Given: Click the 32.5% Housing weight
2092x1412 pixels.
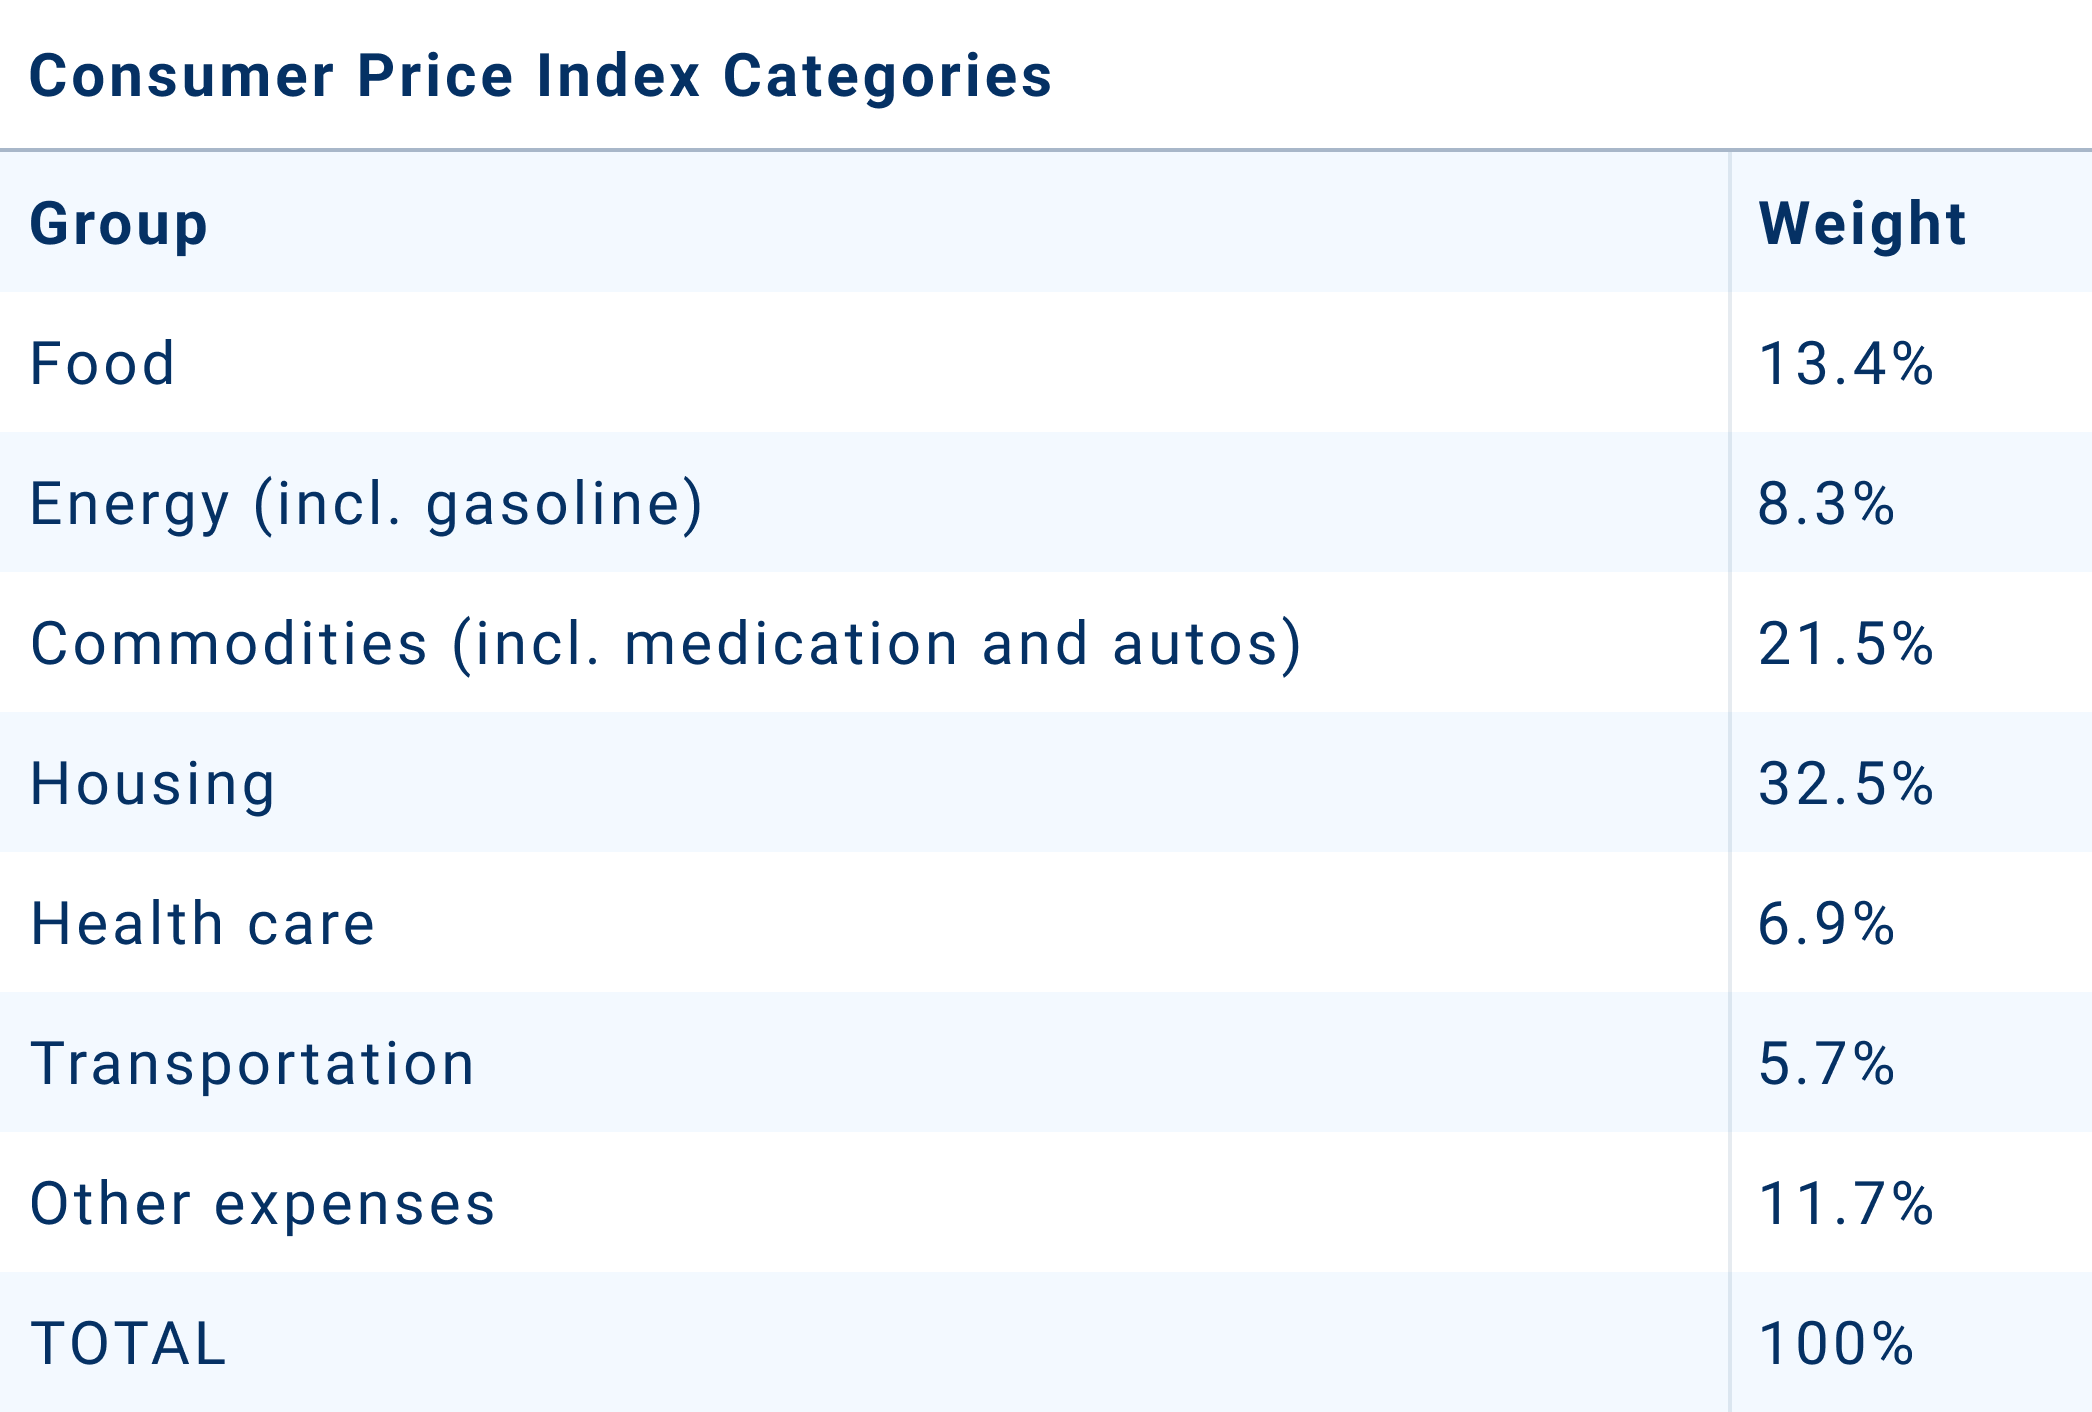Looking at the screenshot, I should coord(1845,783).
